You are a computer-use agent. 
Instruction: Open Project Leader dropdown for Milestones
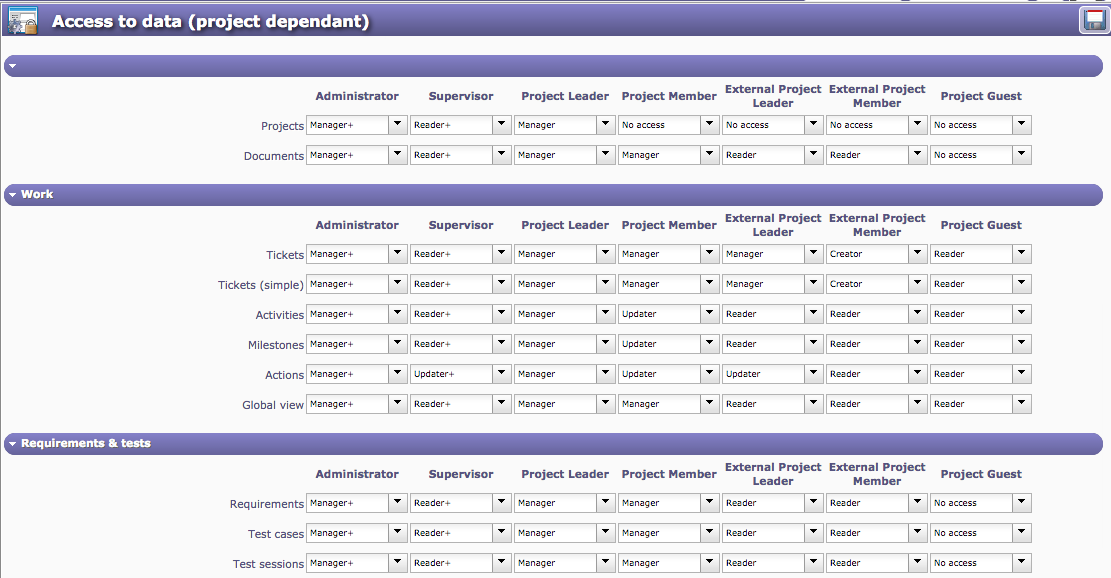(x=605, y=344)
